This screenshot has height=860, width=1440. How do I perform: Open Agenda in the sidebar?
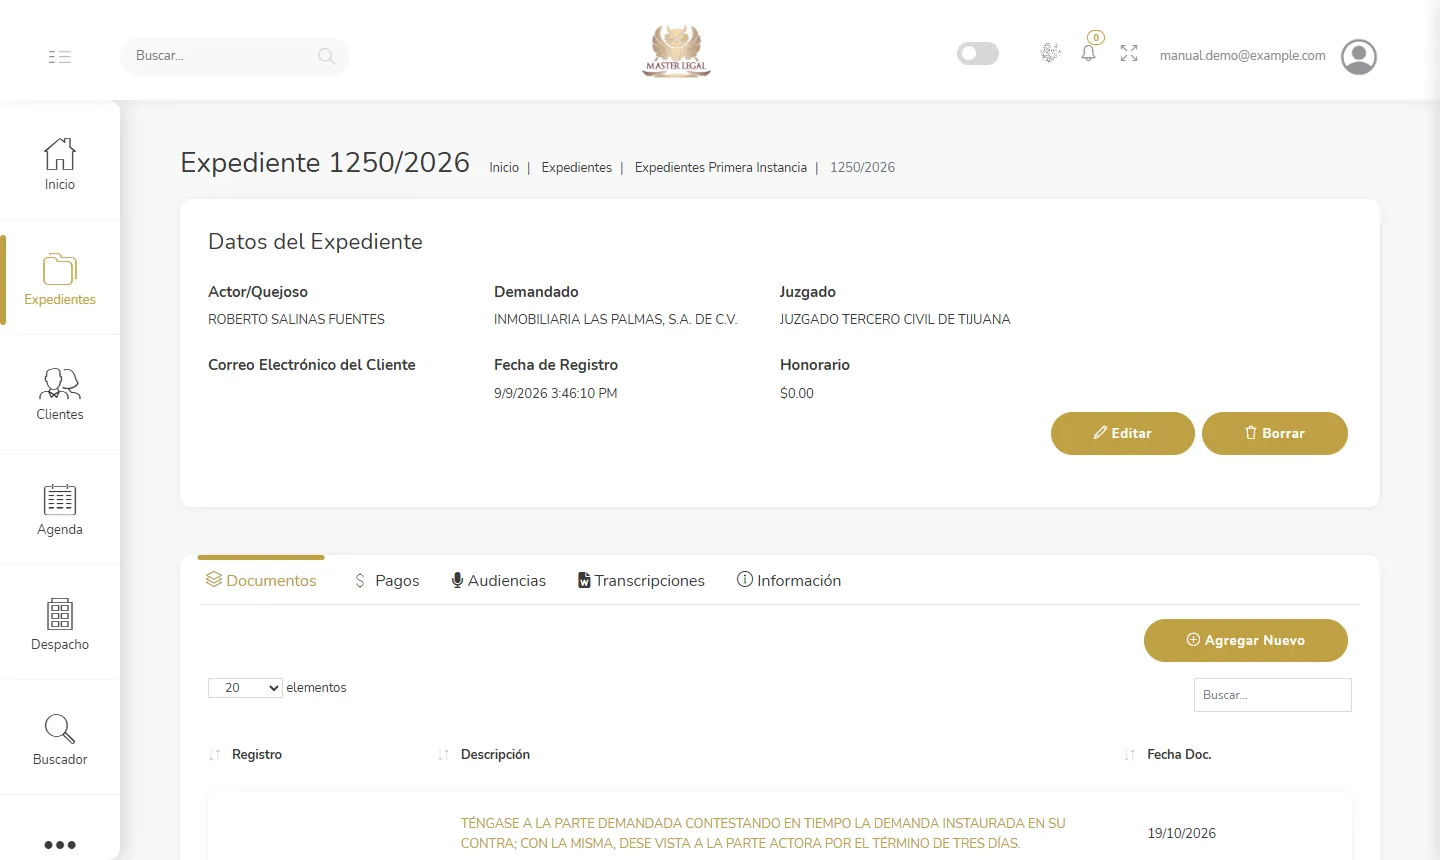(60, 509)
